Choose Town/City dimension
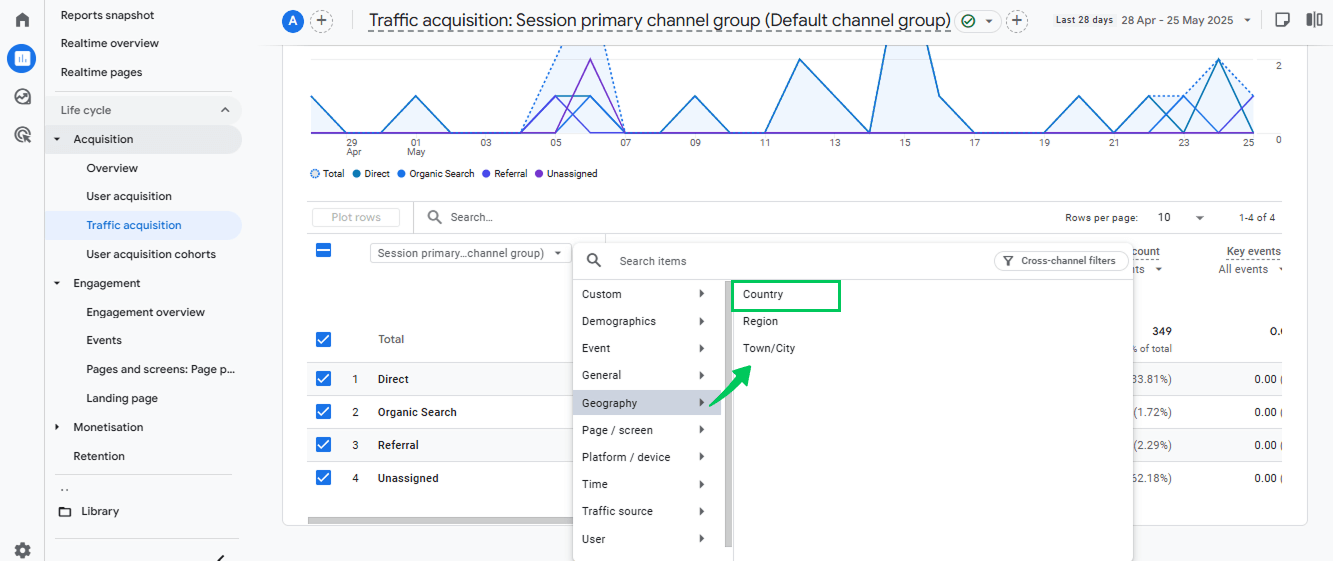Image resolution: width=1333 pixels, height=561 pixels. [x=769, y=348]
